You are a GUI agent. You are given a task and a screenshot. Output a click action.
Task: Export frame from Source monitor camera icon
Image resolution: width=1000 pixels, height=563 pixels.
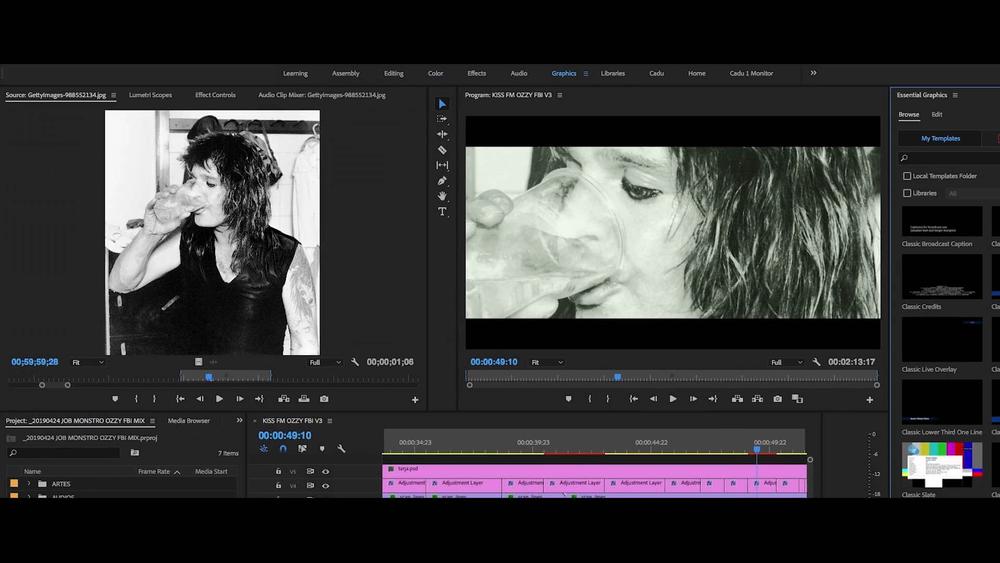324,399
